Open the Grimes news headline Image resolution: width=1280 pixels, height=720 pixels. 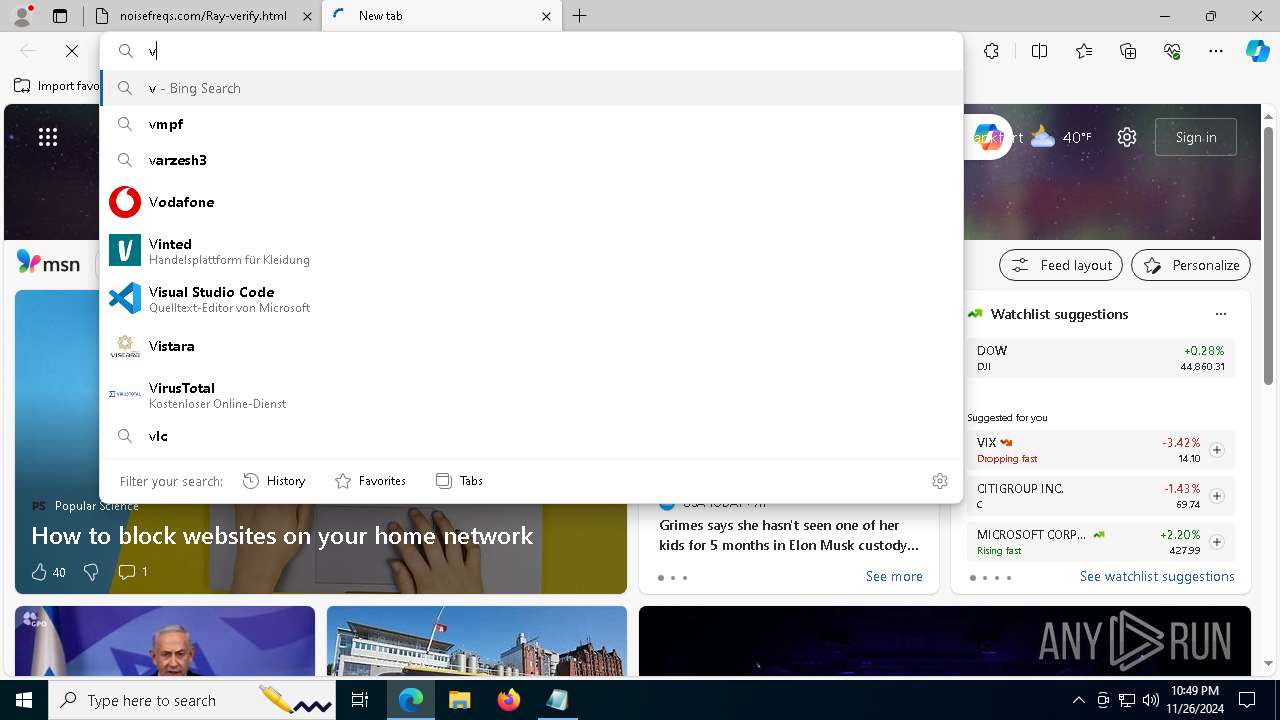click(788, 535)
